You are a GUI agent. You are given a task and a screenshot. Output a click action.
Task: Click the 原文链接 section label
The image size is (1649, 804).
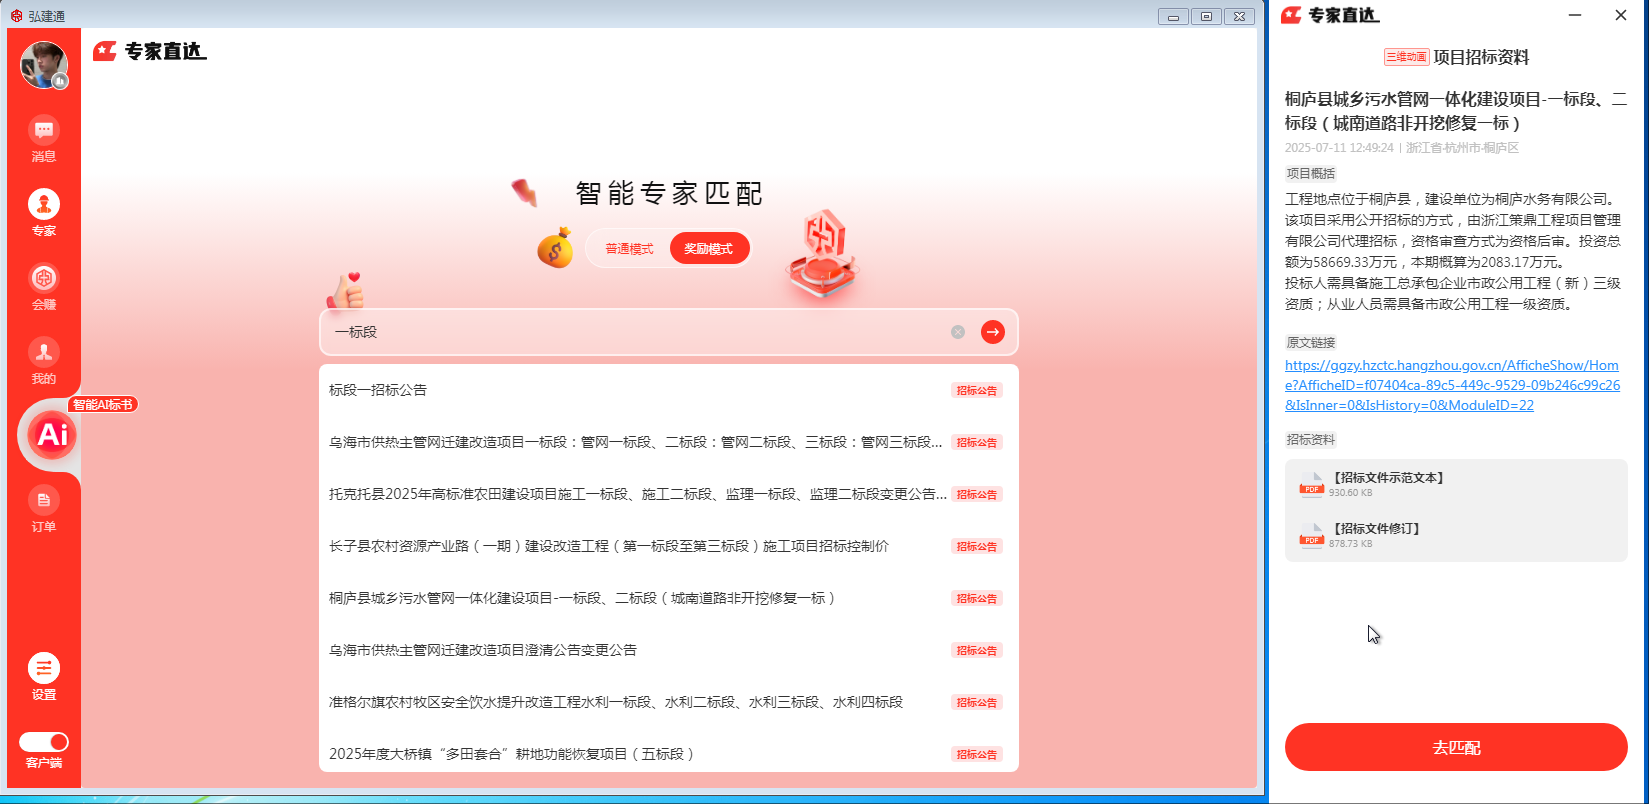(x=1311, y=342)
